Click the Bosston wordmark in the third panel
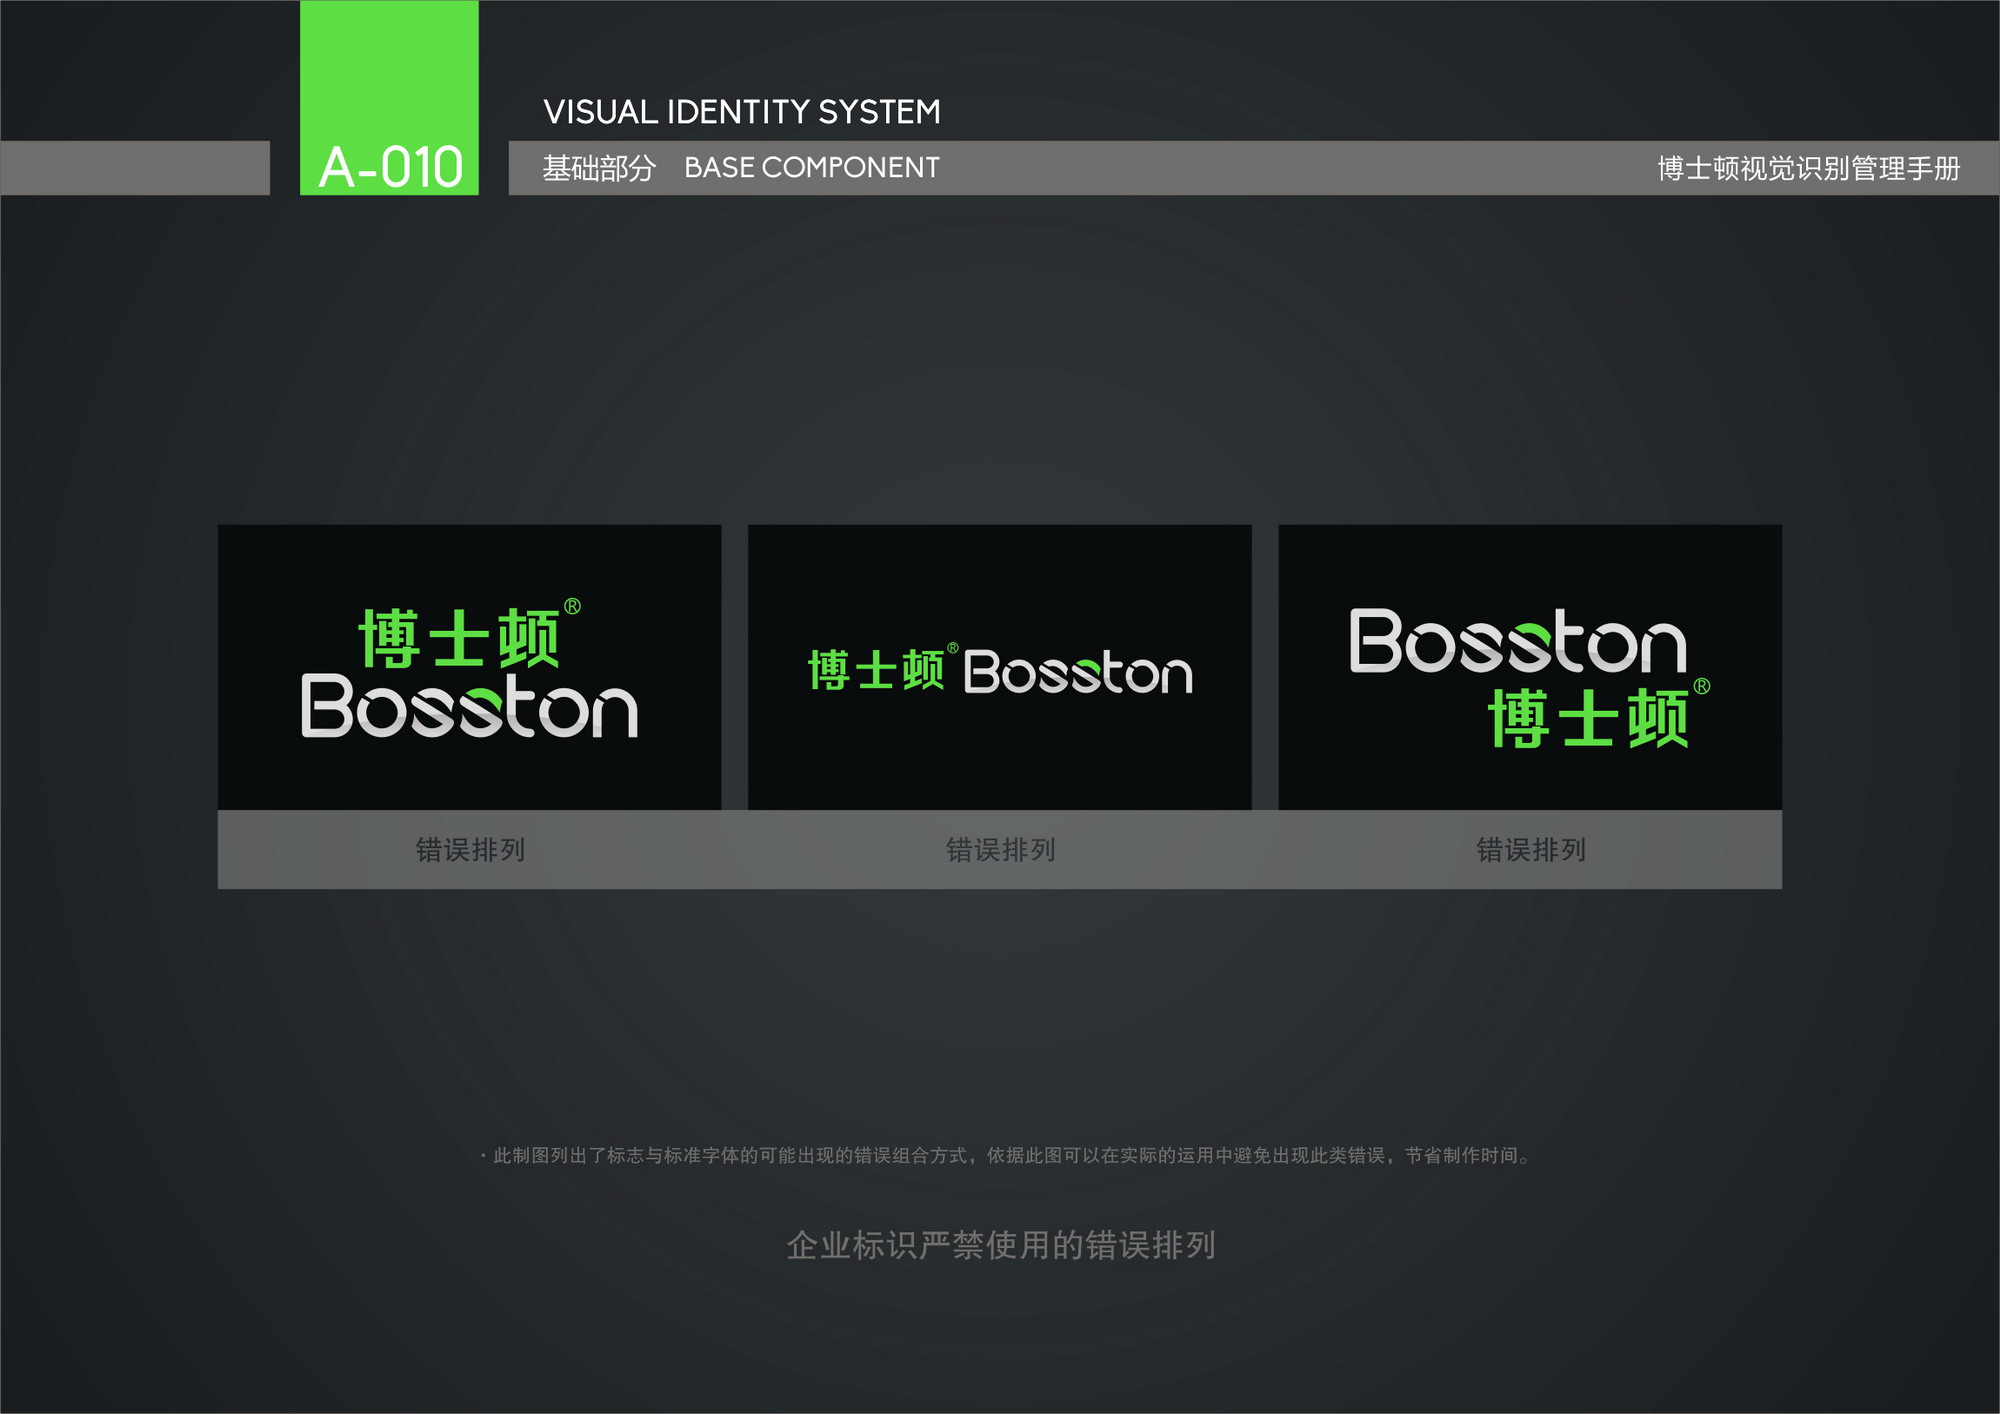The width and height of the screenshot is (2000, 1414). click(1518, 641)
